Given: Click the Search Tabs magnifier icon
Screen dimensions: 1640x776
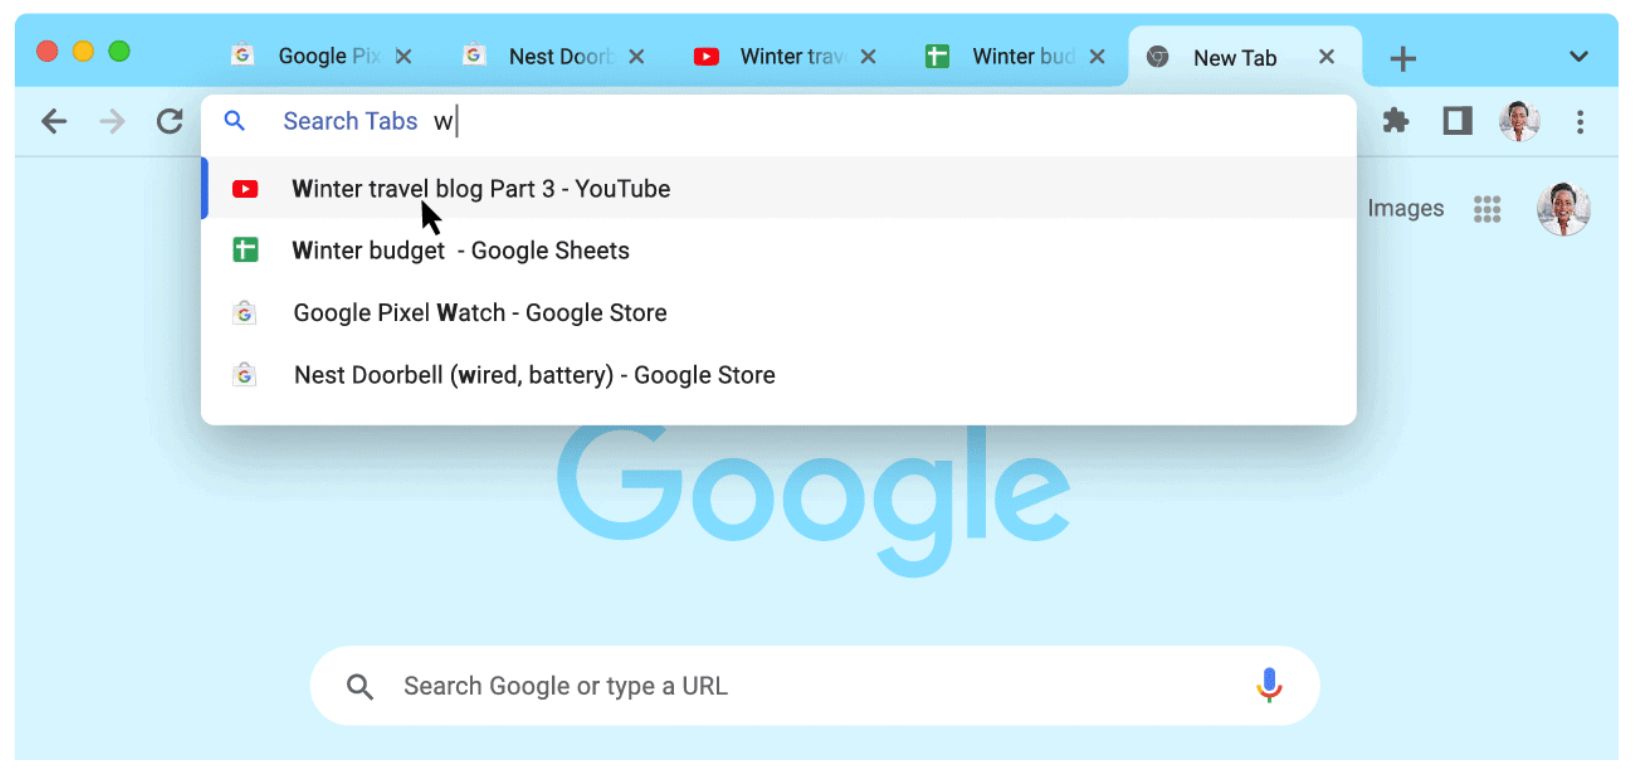Looking at the screenshot, I should click(x=234, y=121).
